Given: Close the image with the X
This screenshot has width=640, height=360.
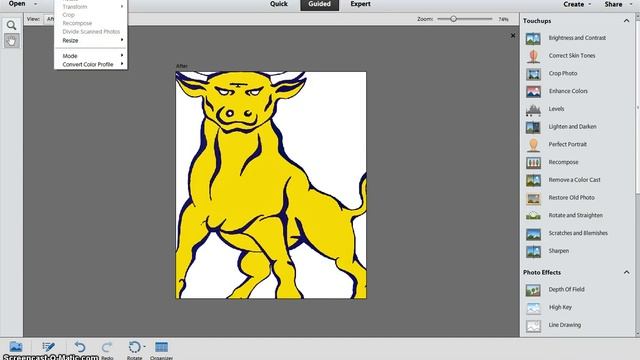Looking at the screenshot, I should click(x=513, y=36).
